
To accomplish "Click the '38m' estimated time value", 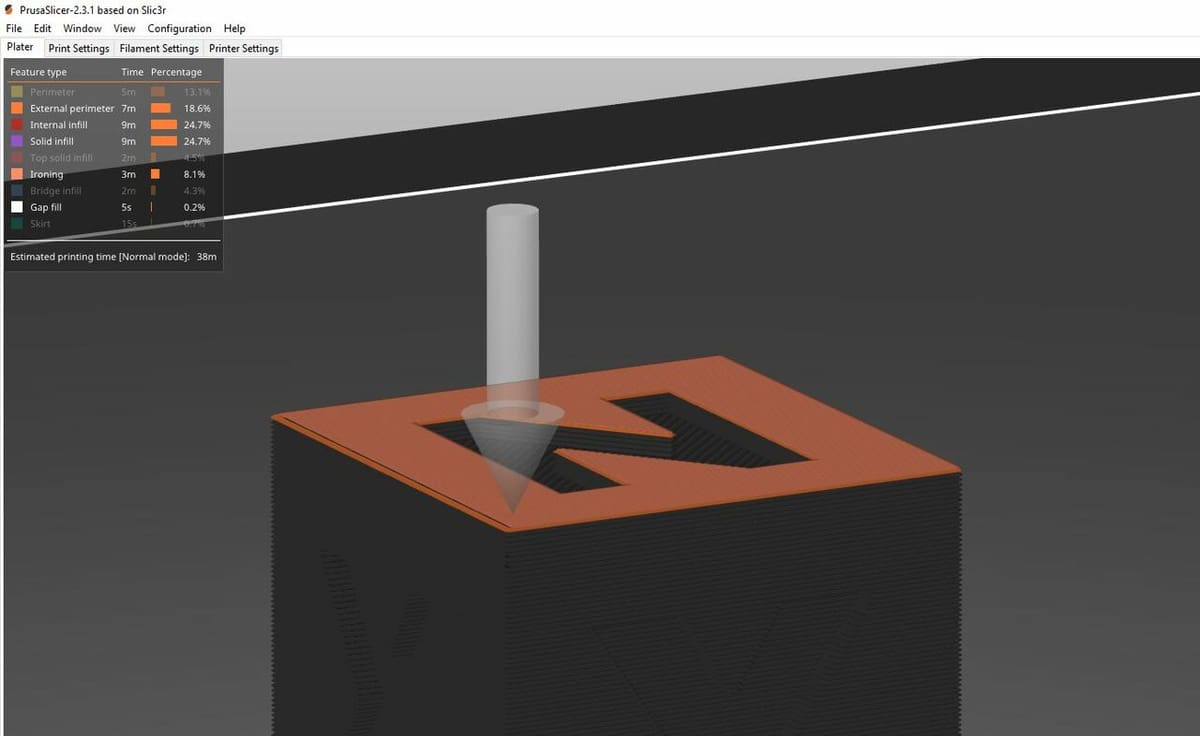I will [207, 257].
